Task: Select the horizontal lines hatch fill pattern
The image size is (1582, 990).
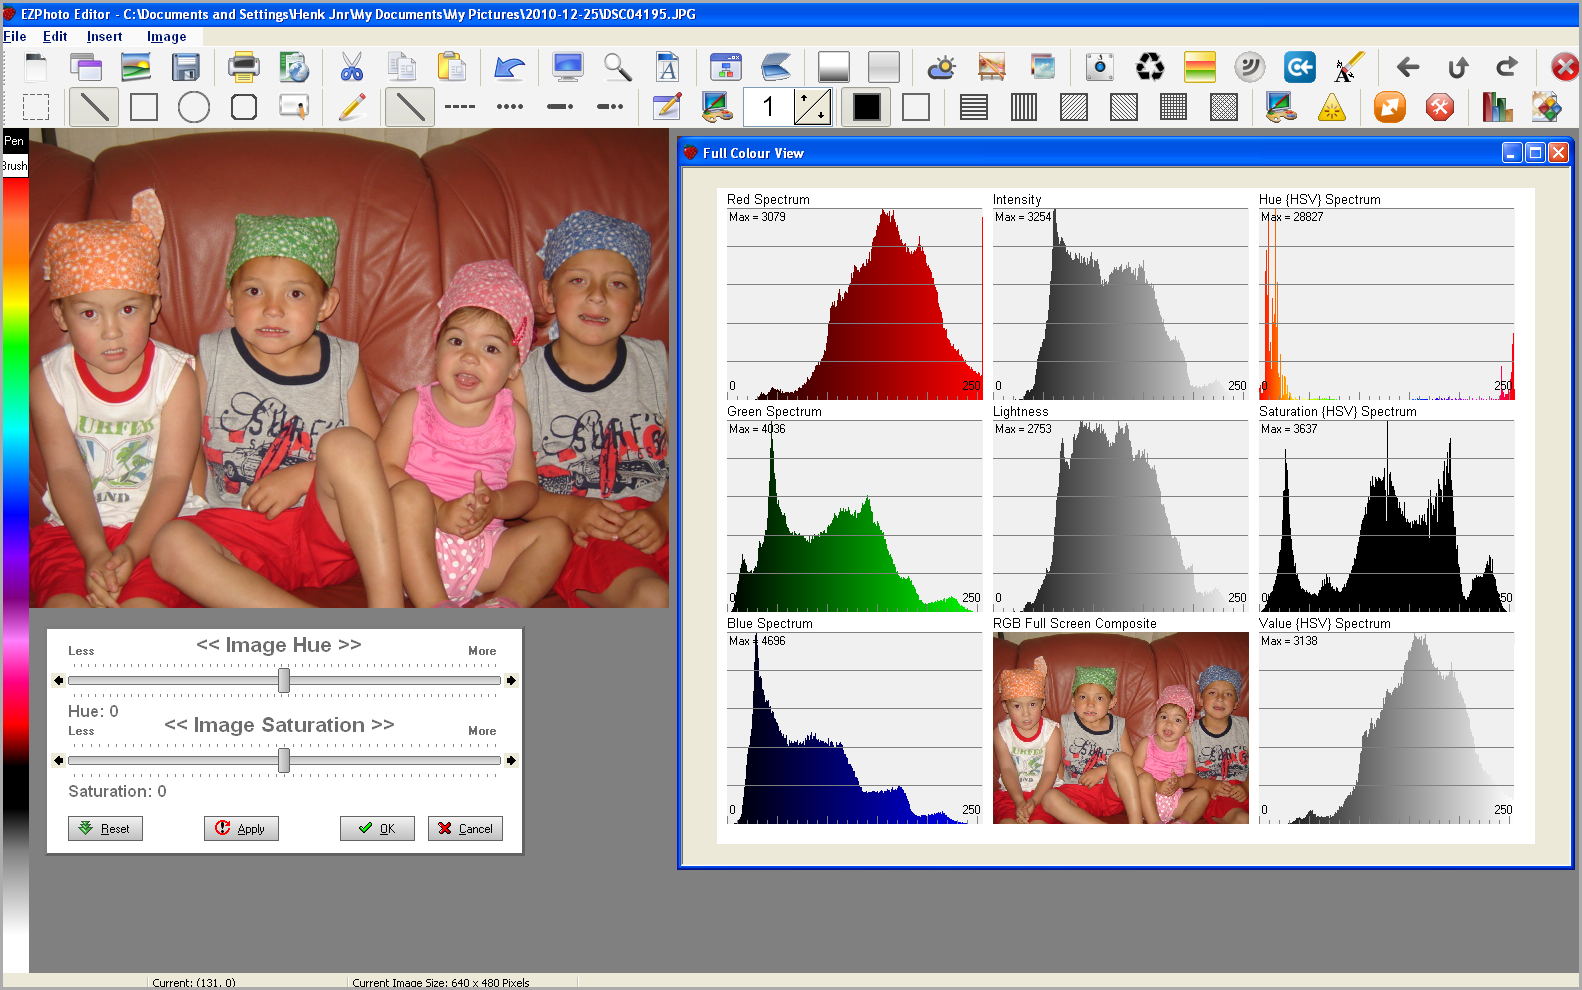Action: 973,107
